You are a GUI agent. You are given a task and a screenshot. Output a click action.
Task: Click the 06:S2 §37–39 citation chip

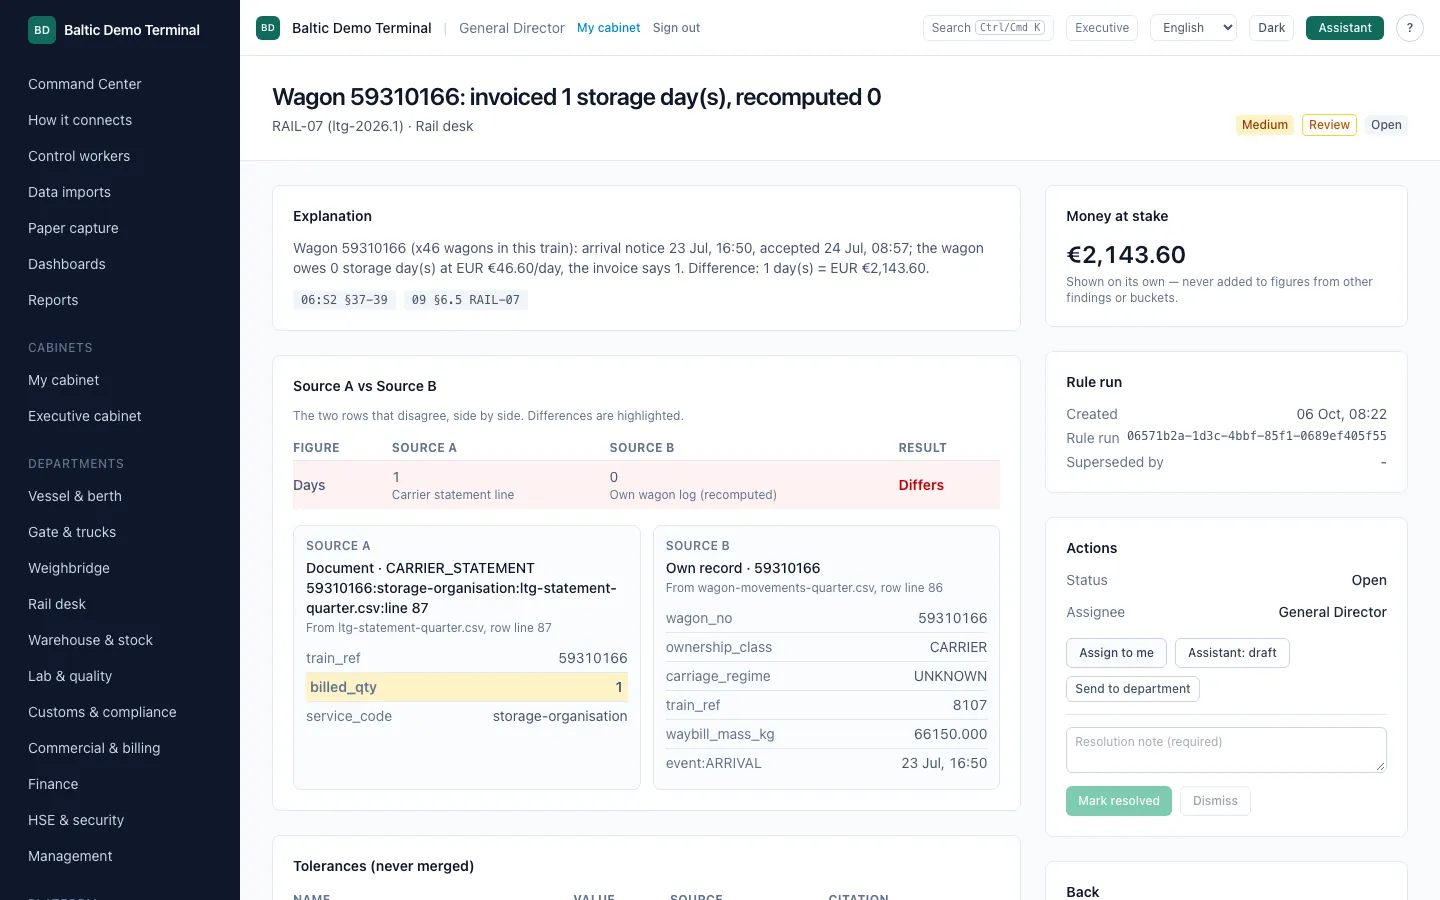(x=344, y=300)
